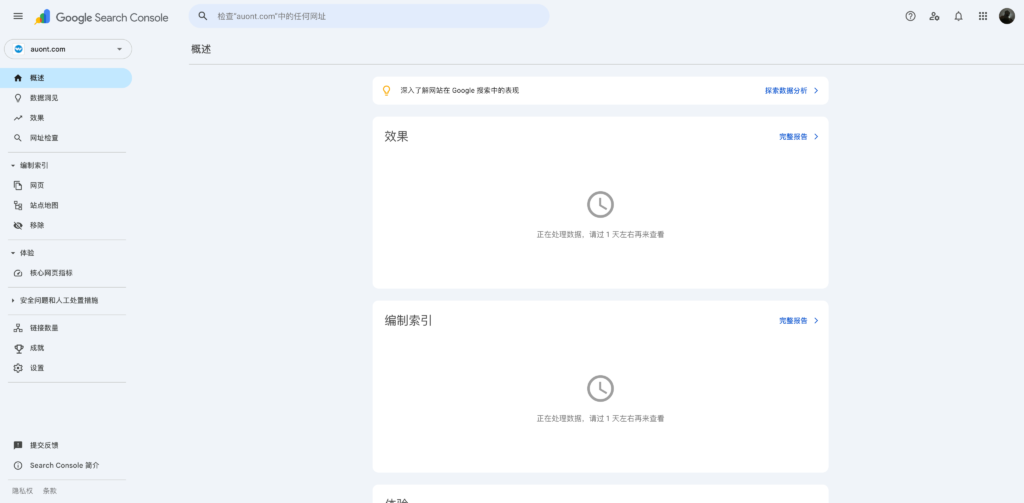Open the auont.com property selector dropdown
The width and height of the screenshot is (1024, 503).
coord(68,49)
